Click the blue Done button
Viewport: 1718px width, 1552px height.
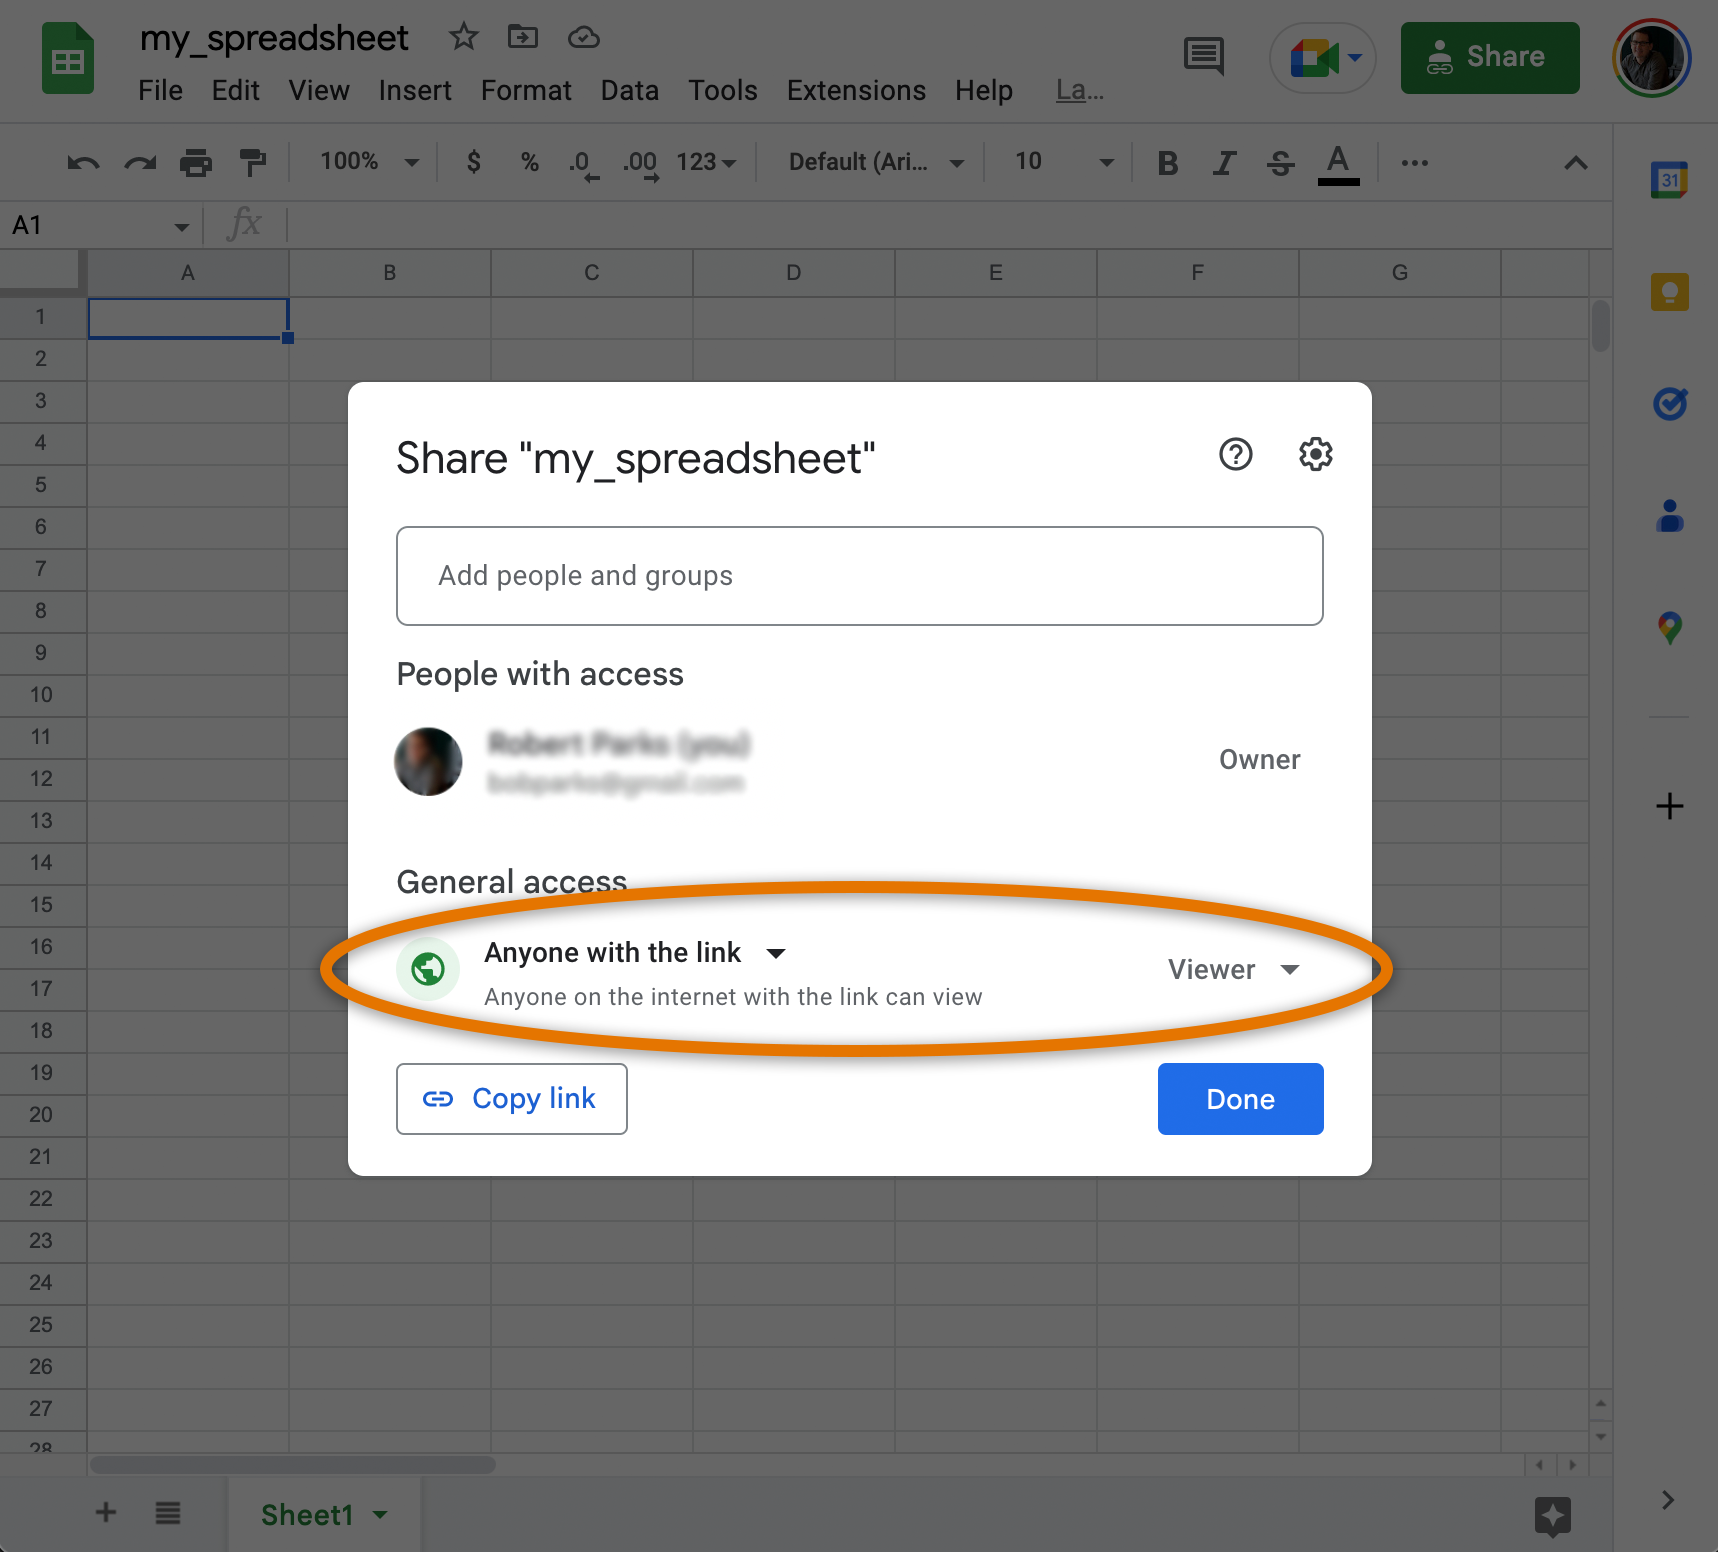pos(1240,1099)
